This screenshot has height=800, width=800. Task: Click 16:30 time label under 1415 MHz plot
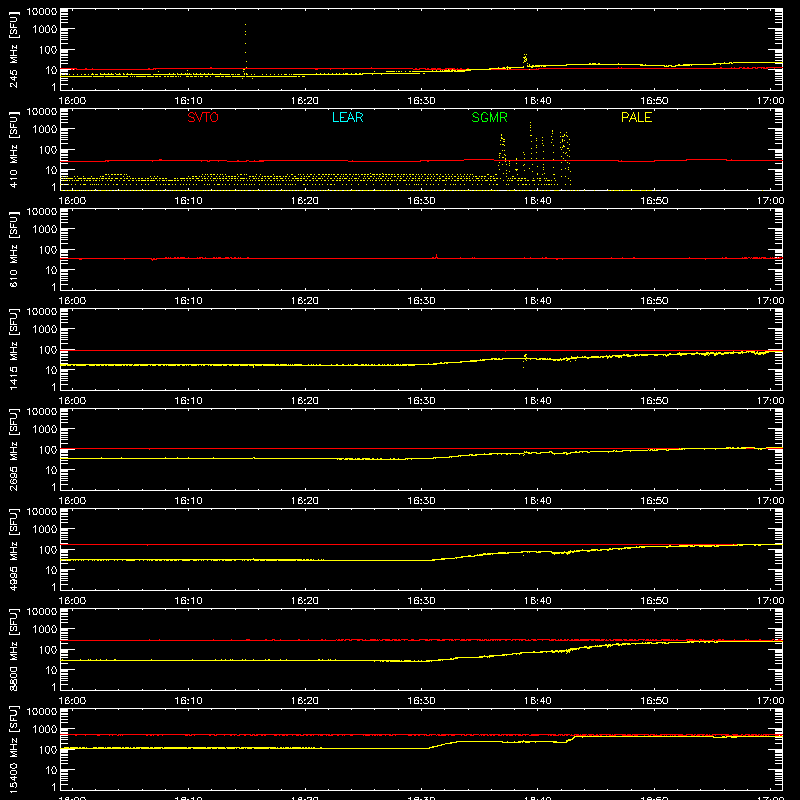point(421,401)
